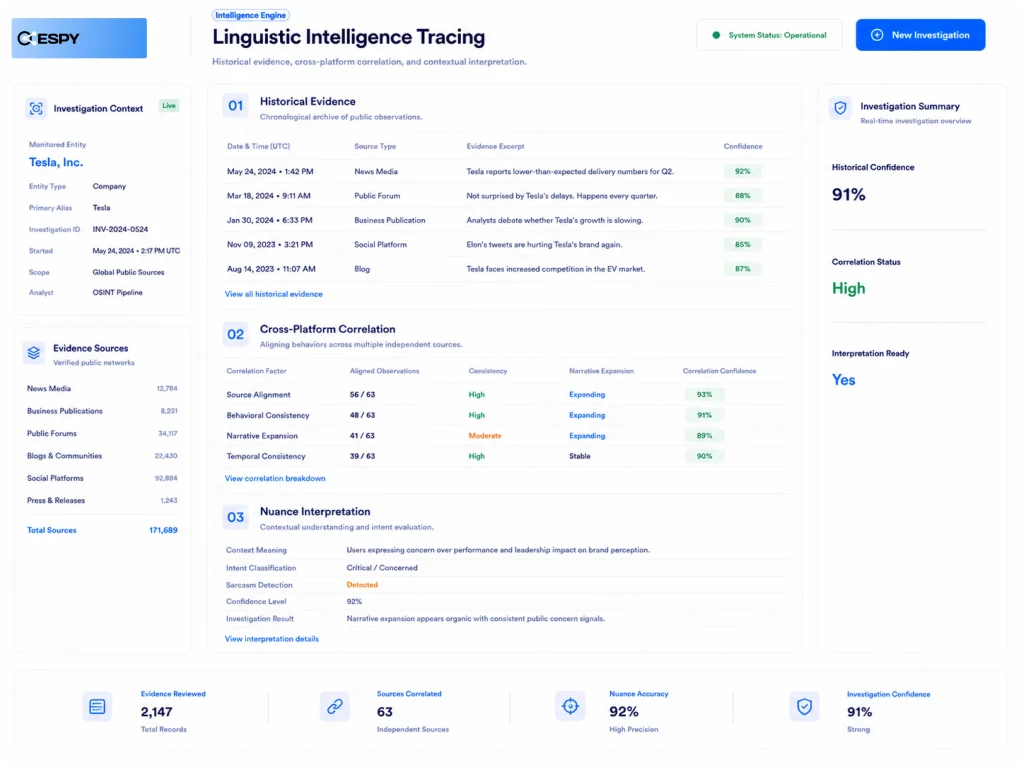
Task: Click the ESPY logo
Action: pos(79,38)
